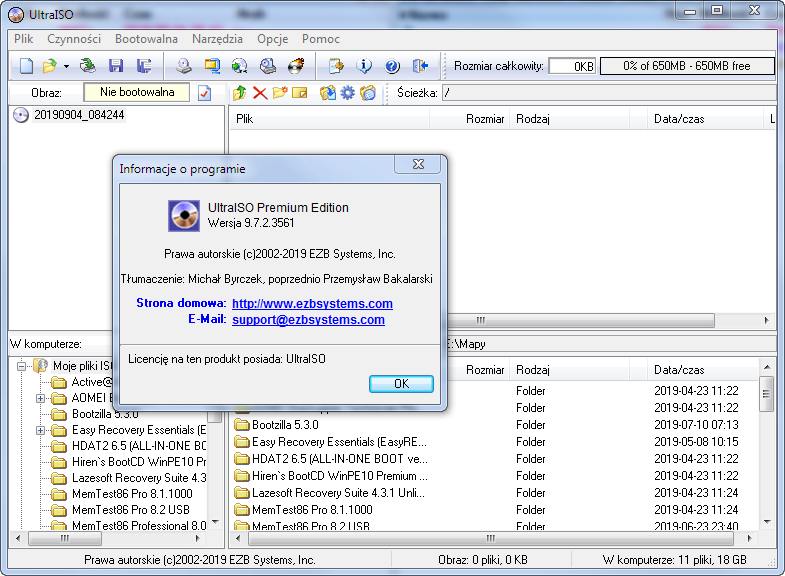Create a new image with the blank page icon
The width and height of the screenshot is (785, 576).
tap(26, 66)
